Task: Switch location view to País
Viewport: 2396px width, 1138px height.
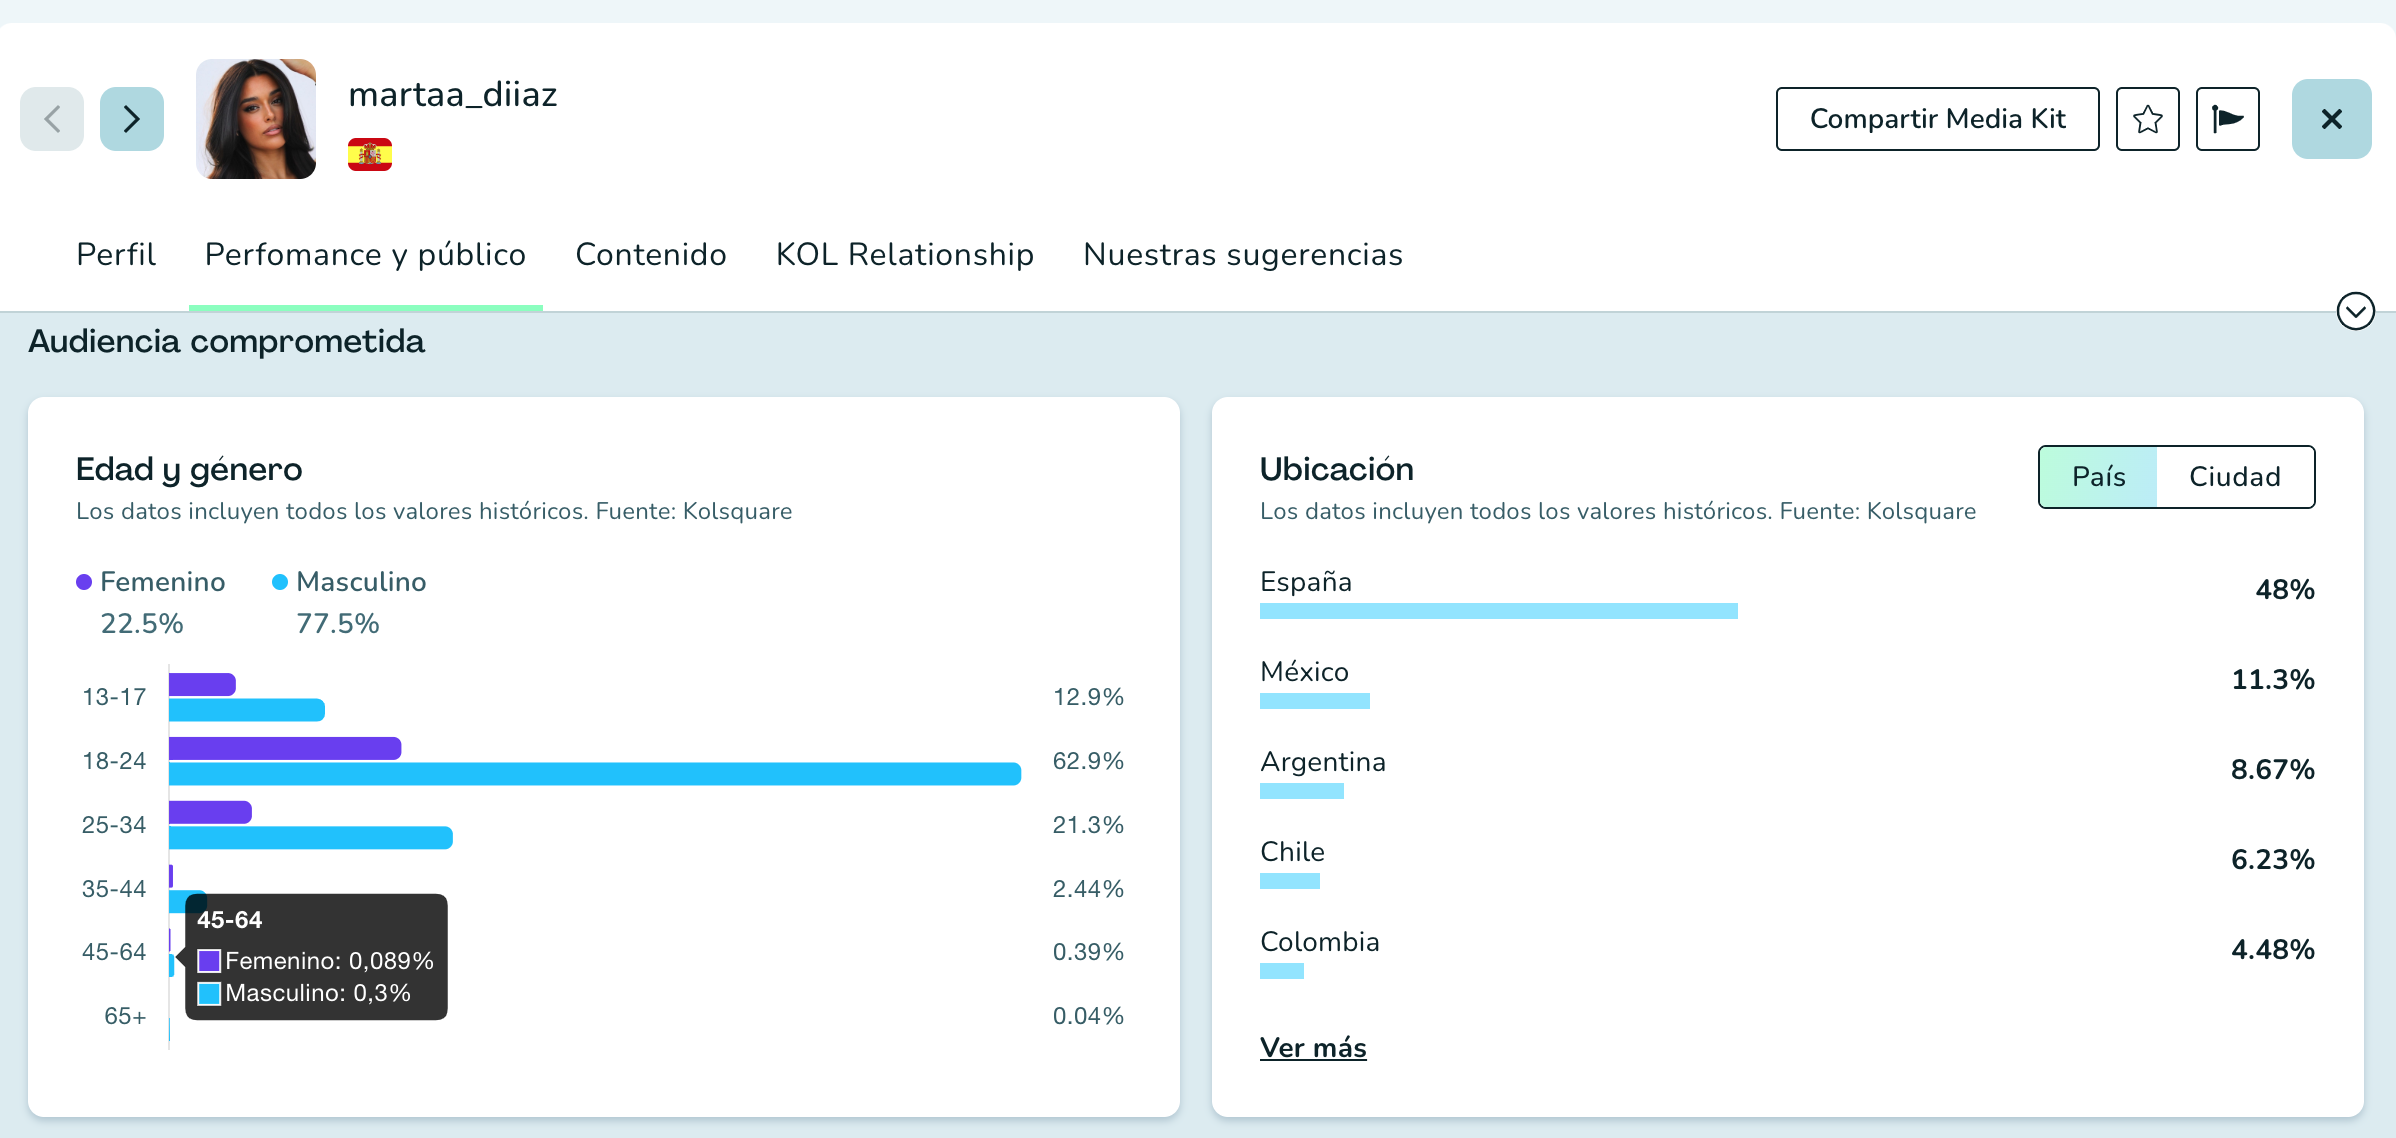Action: click(2098, 477)
